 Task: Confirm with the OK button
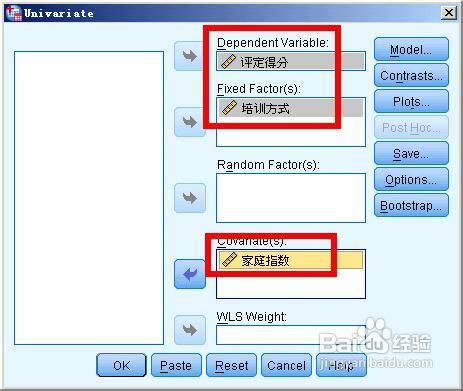coord(121,365)
